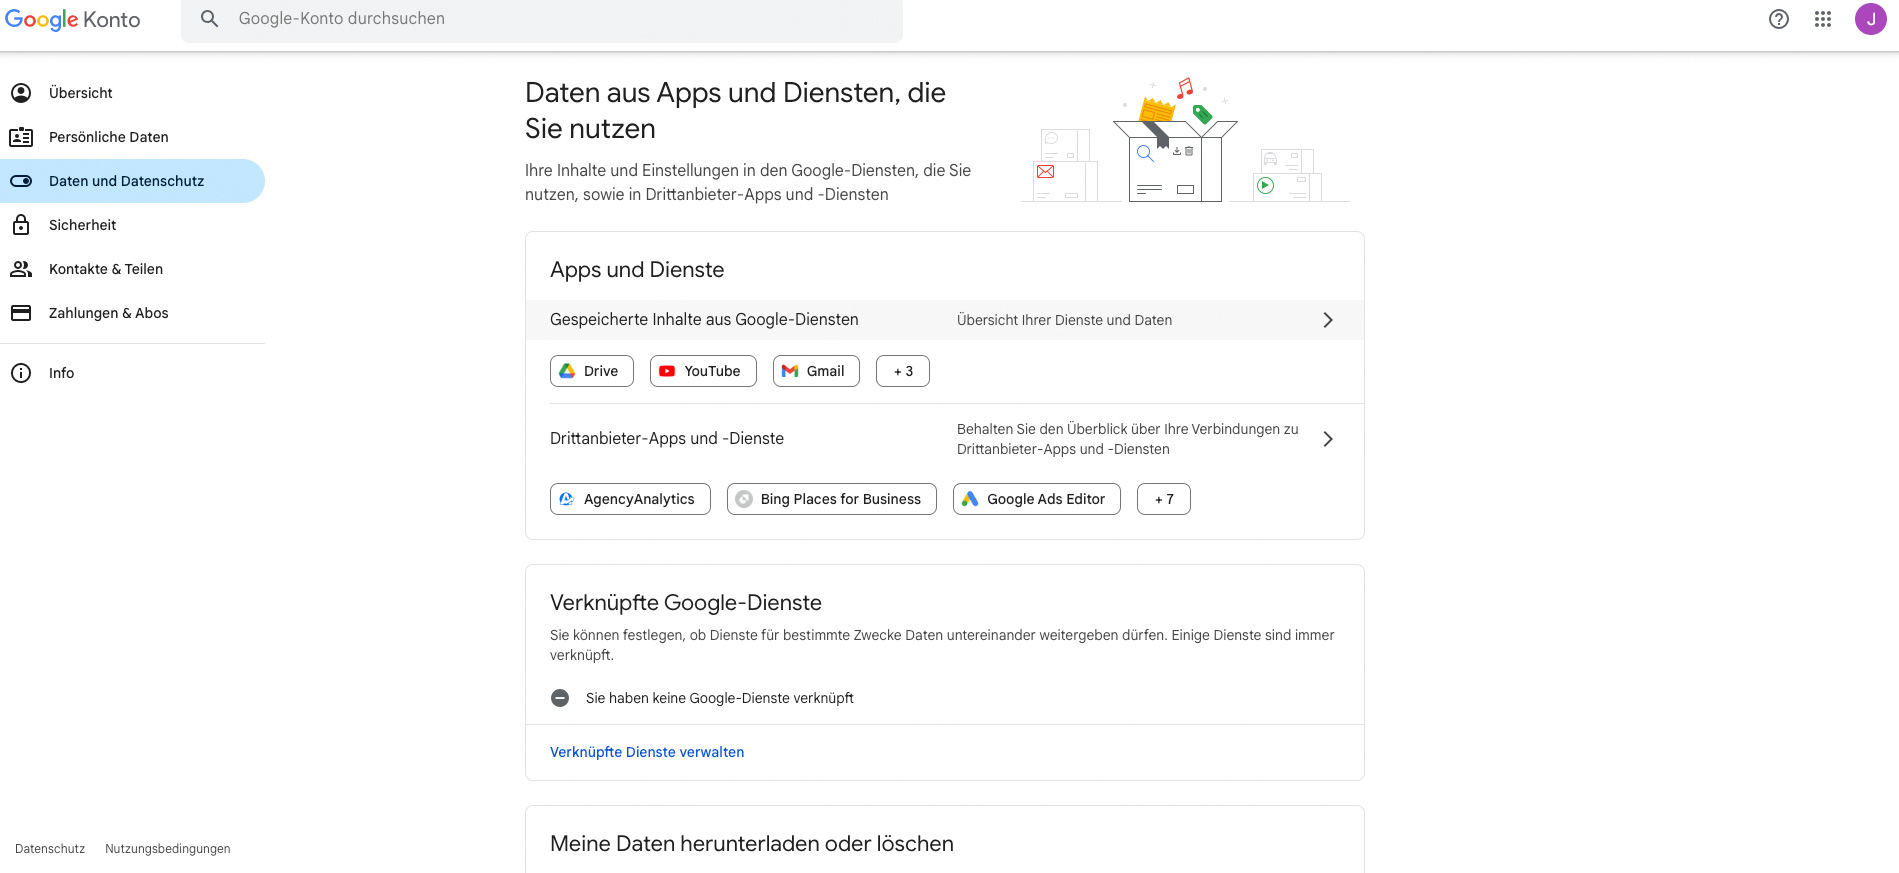The width and height of the screenshot is (1899, 873).
Task: Click the Gmail chip label
Action: (x=825, y=371)
